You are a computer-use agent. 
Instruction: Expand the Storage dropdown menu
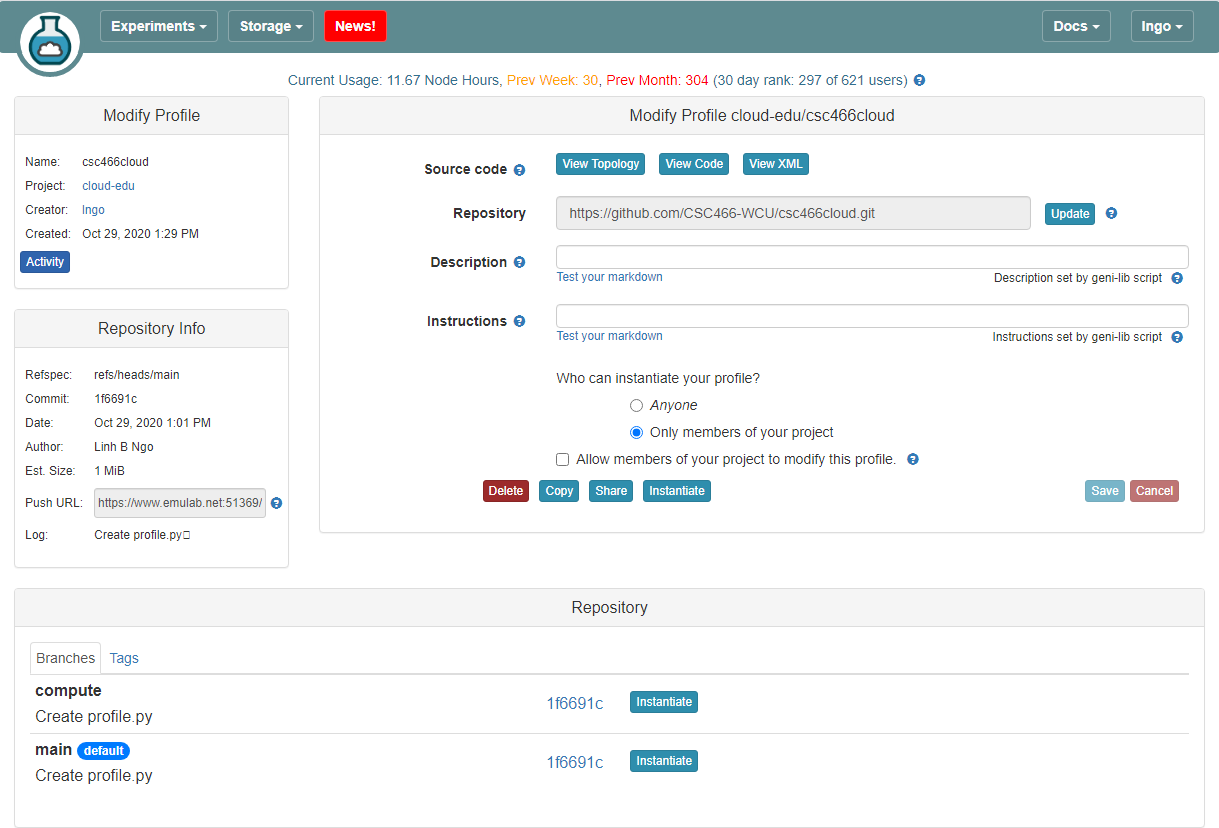pyautogui.click(x=270, y=26)
